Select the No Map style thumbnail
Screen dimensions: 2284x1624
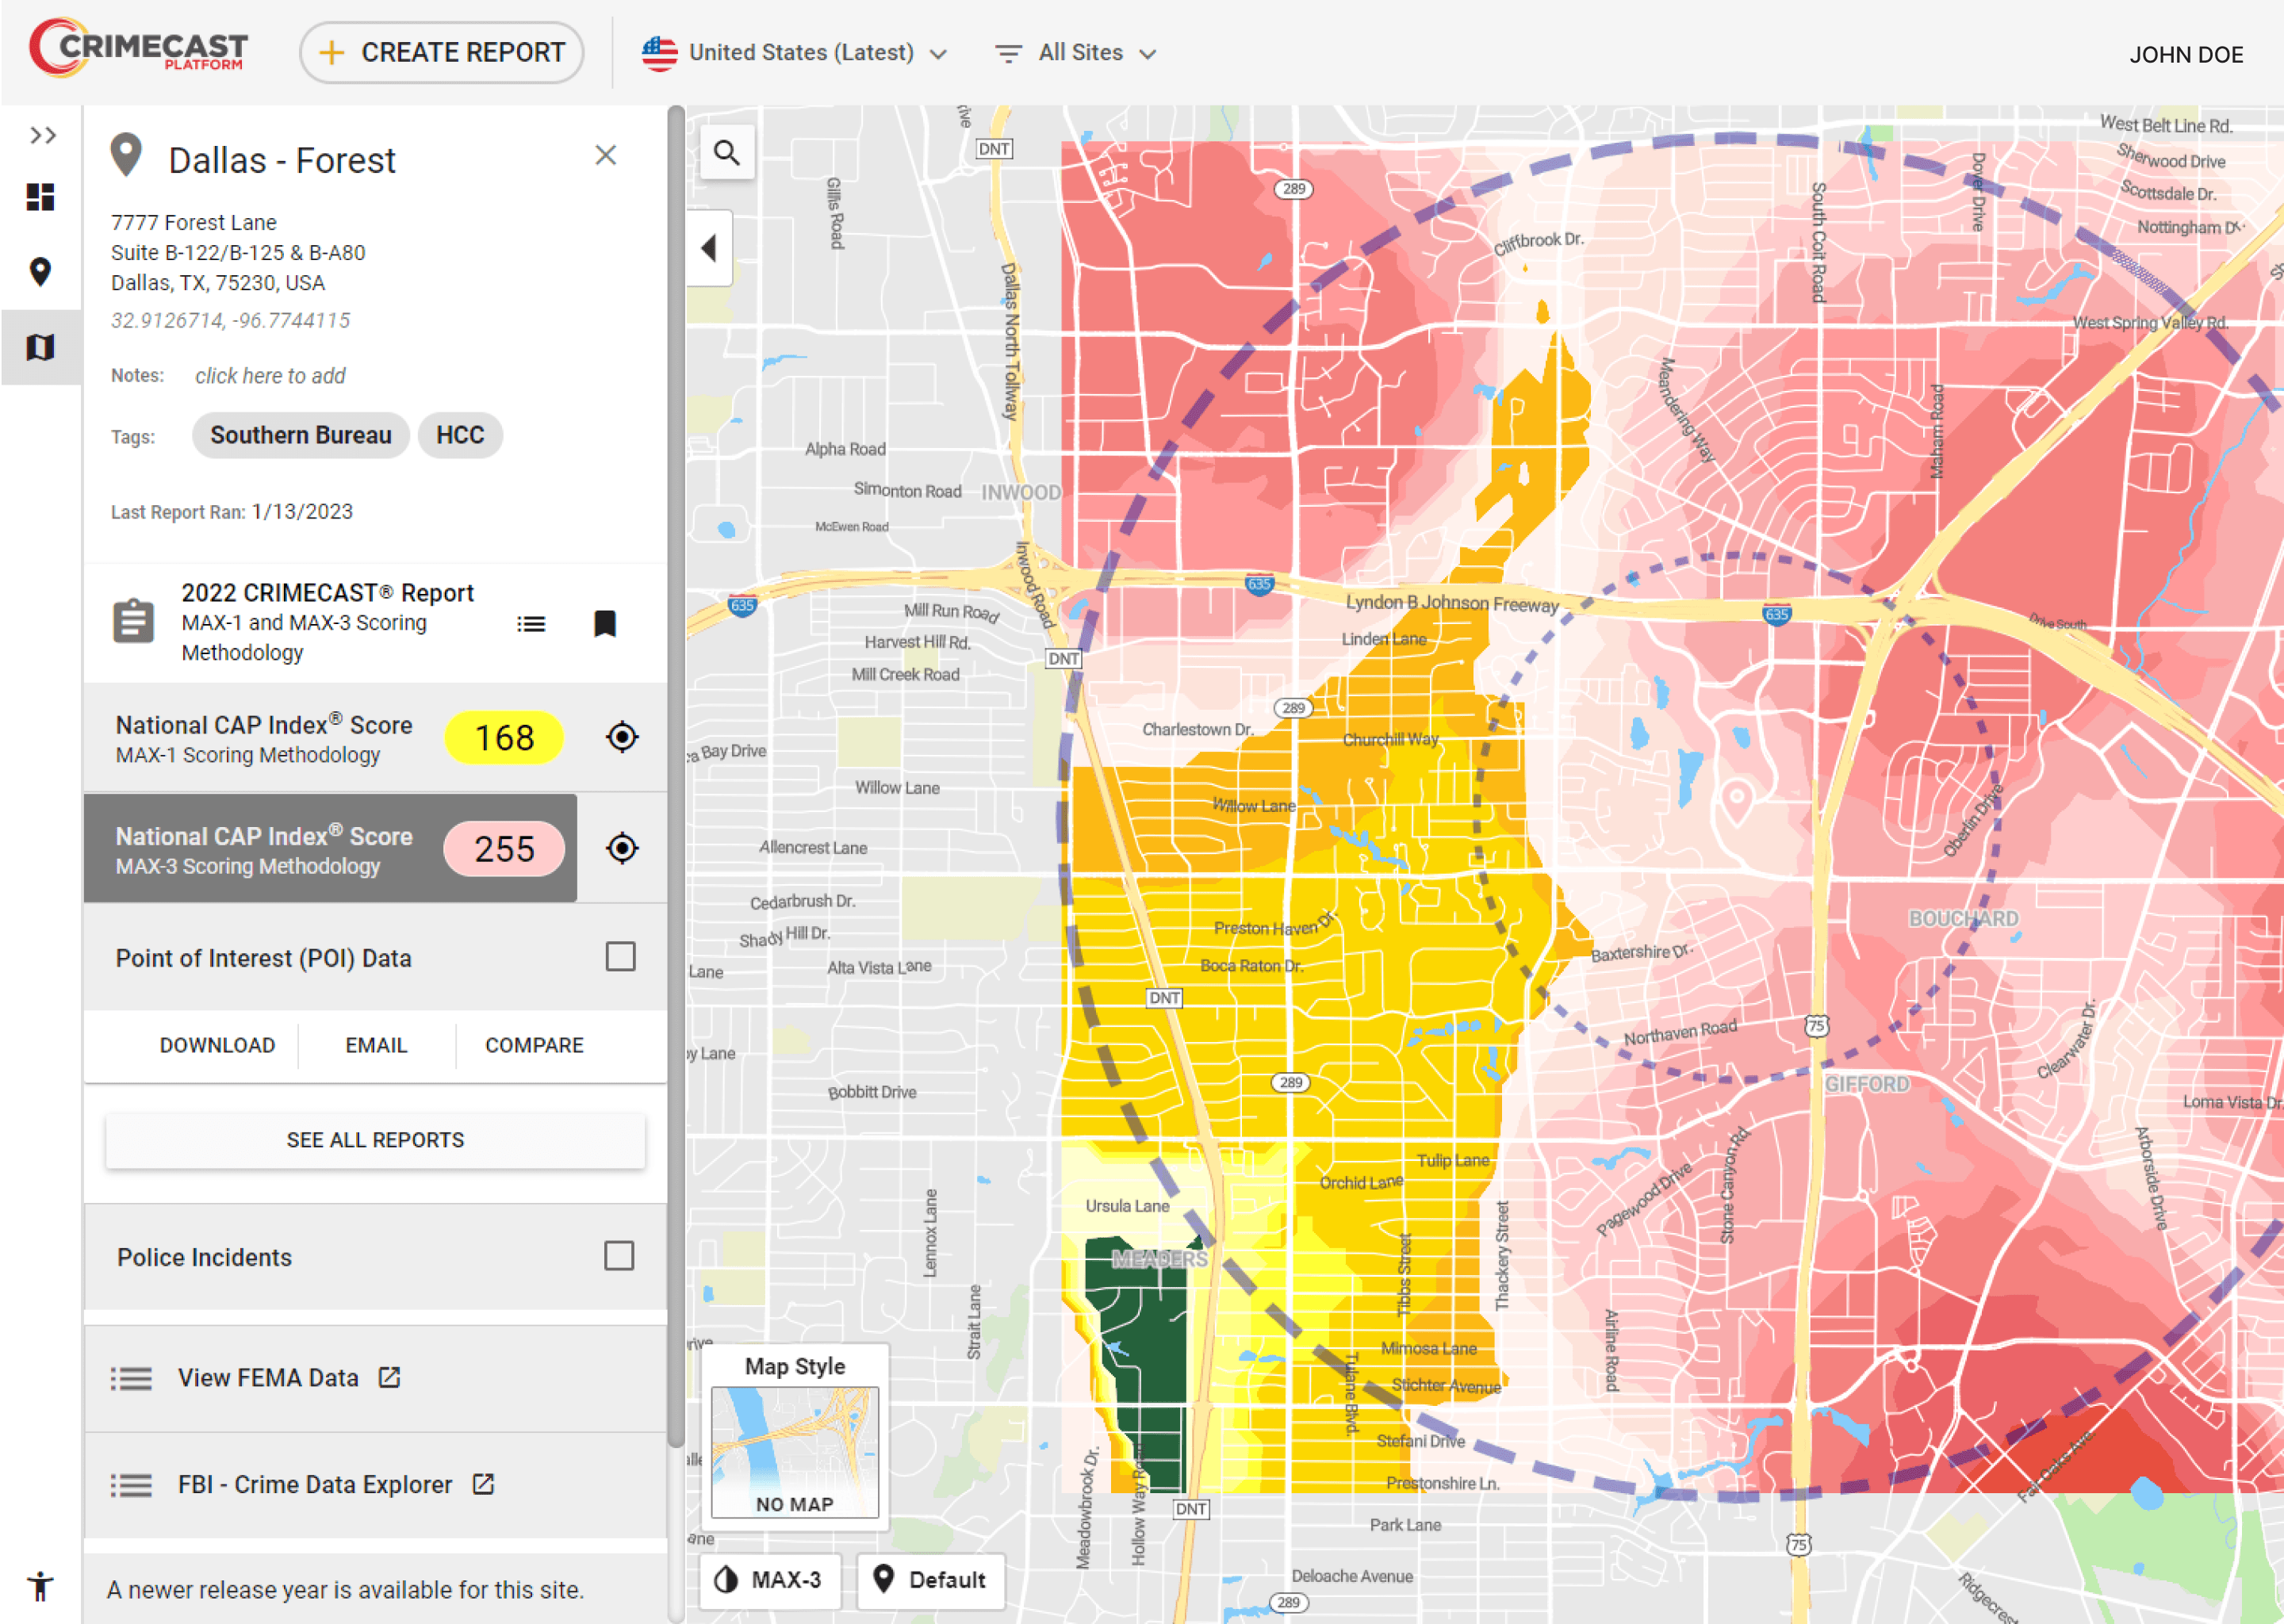coord(795,1453)
